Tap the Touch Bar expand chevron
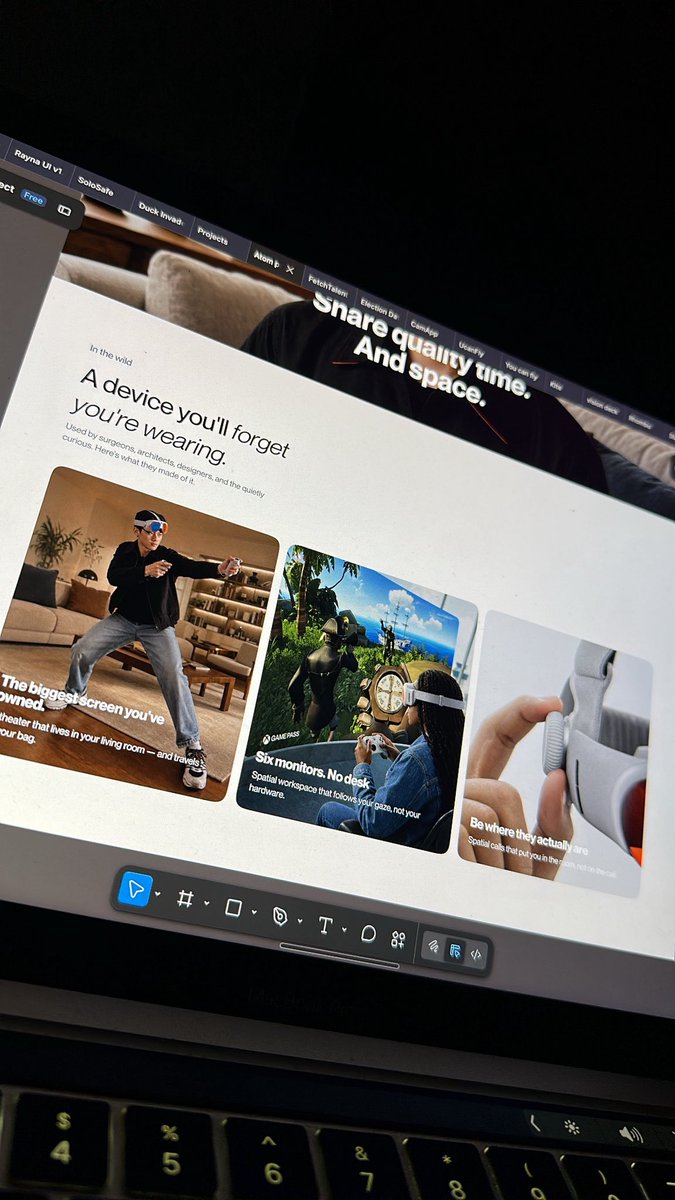Image resolution: width=675 pixels, height=1200 pixels. (x=534, y=1123)
